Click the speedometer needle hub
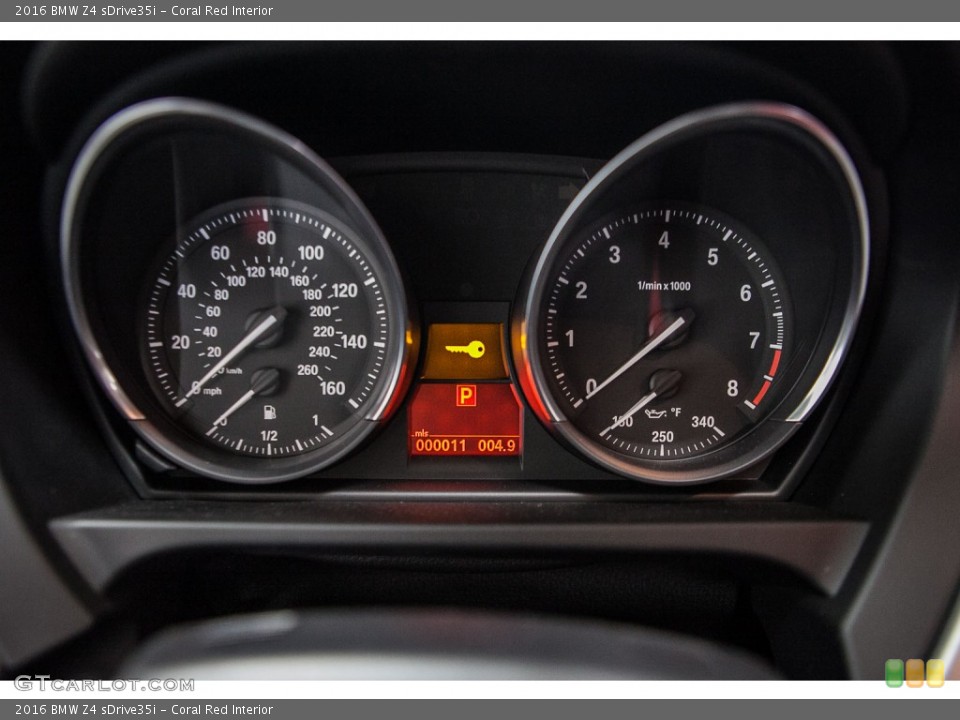Viewport: 960px width, 720px height. (266, 326)
